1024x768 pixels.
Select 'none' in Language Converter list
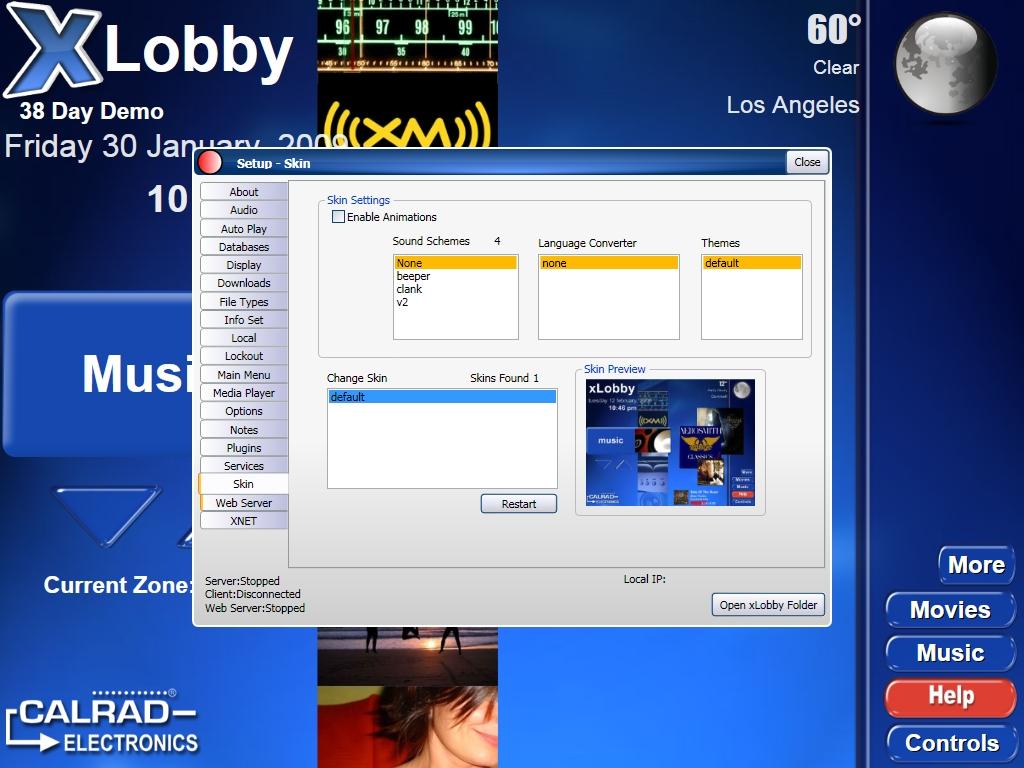point(609,263)
